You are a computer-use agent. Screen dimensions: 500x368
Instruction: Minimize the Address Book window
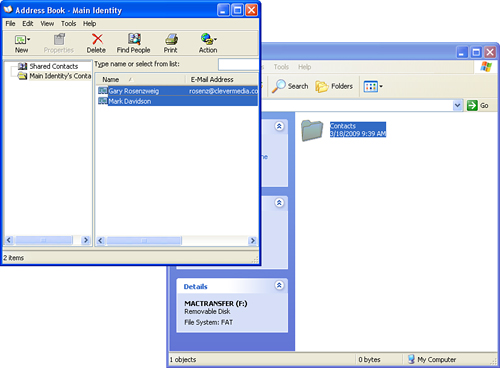click(x=223, y=10)
